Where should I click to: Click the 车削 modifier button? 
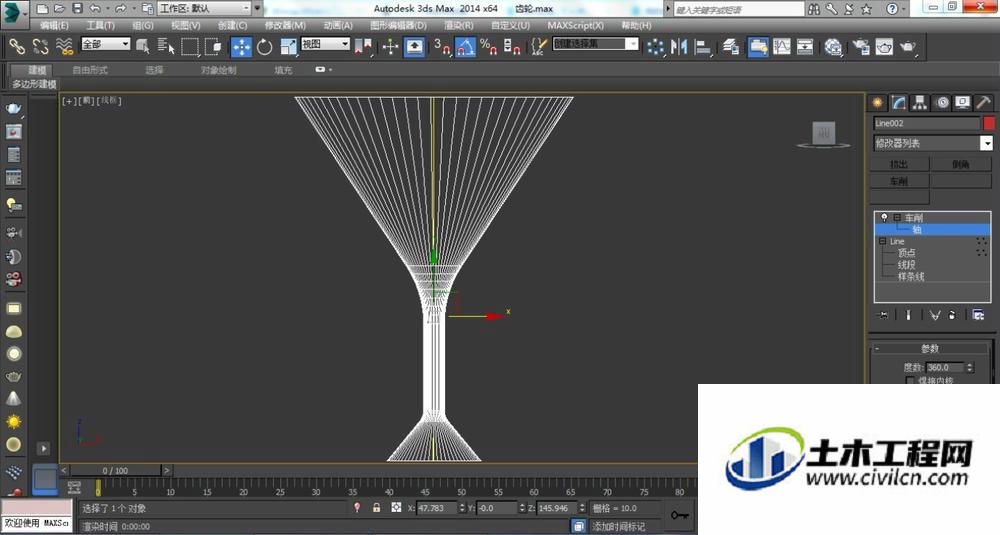(x=899, y=181)
